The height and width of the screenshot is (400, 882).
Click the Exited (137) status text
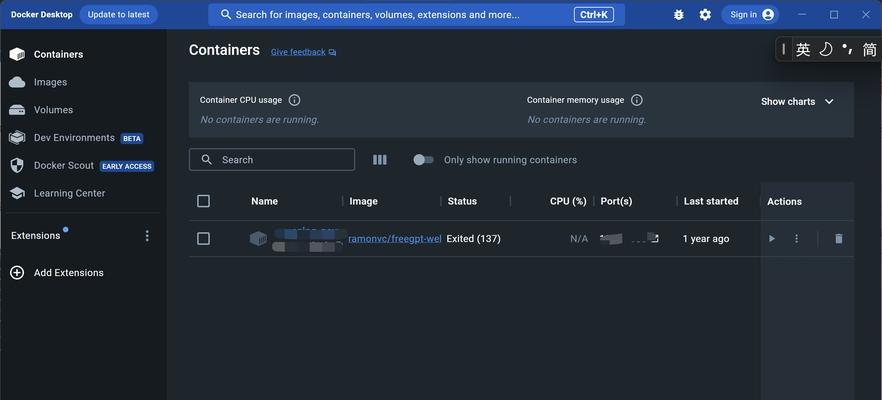tap(474, 239)
